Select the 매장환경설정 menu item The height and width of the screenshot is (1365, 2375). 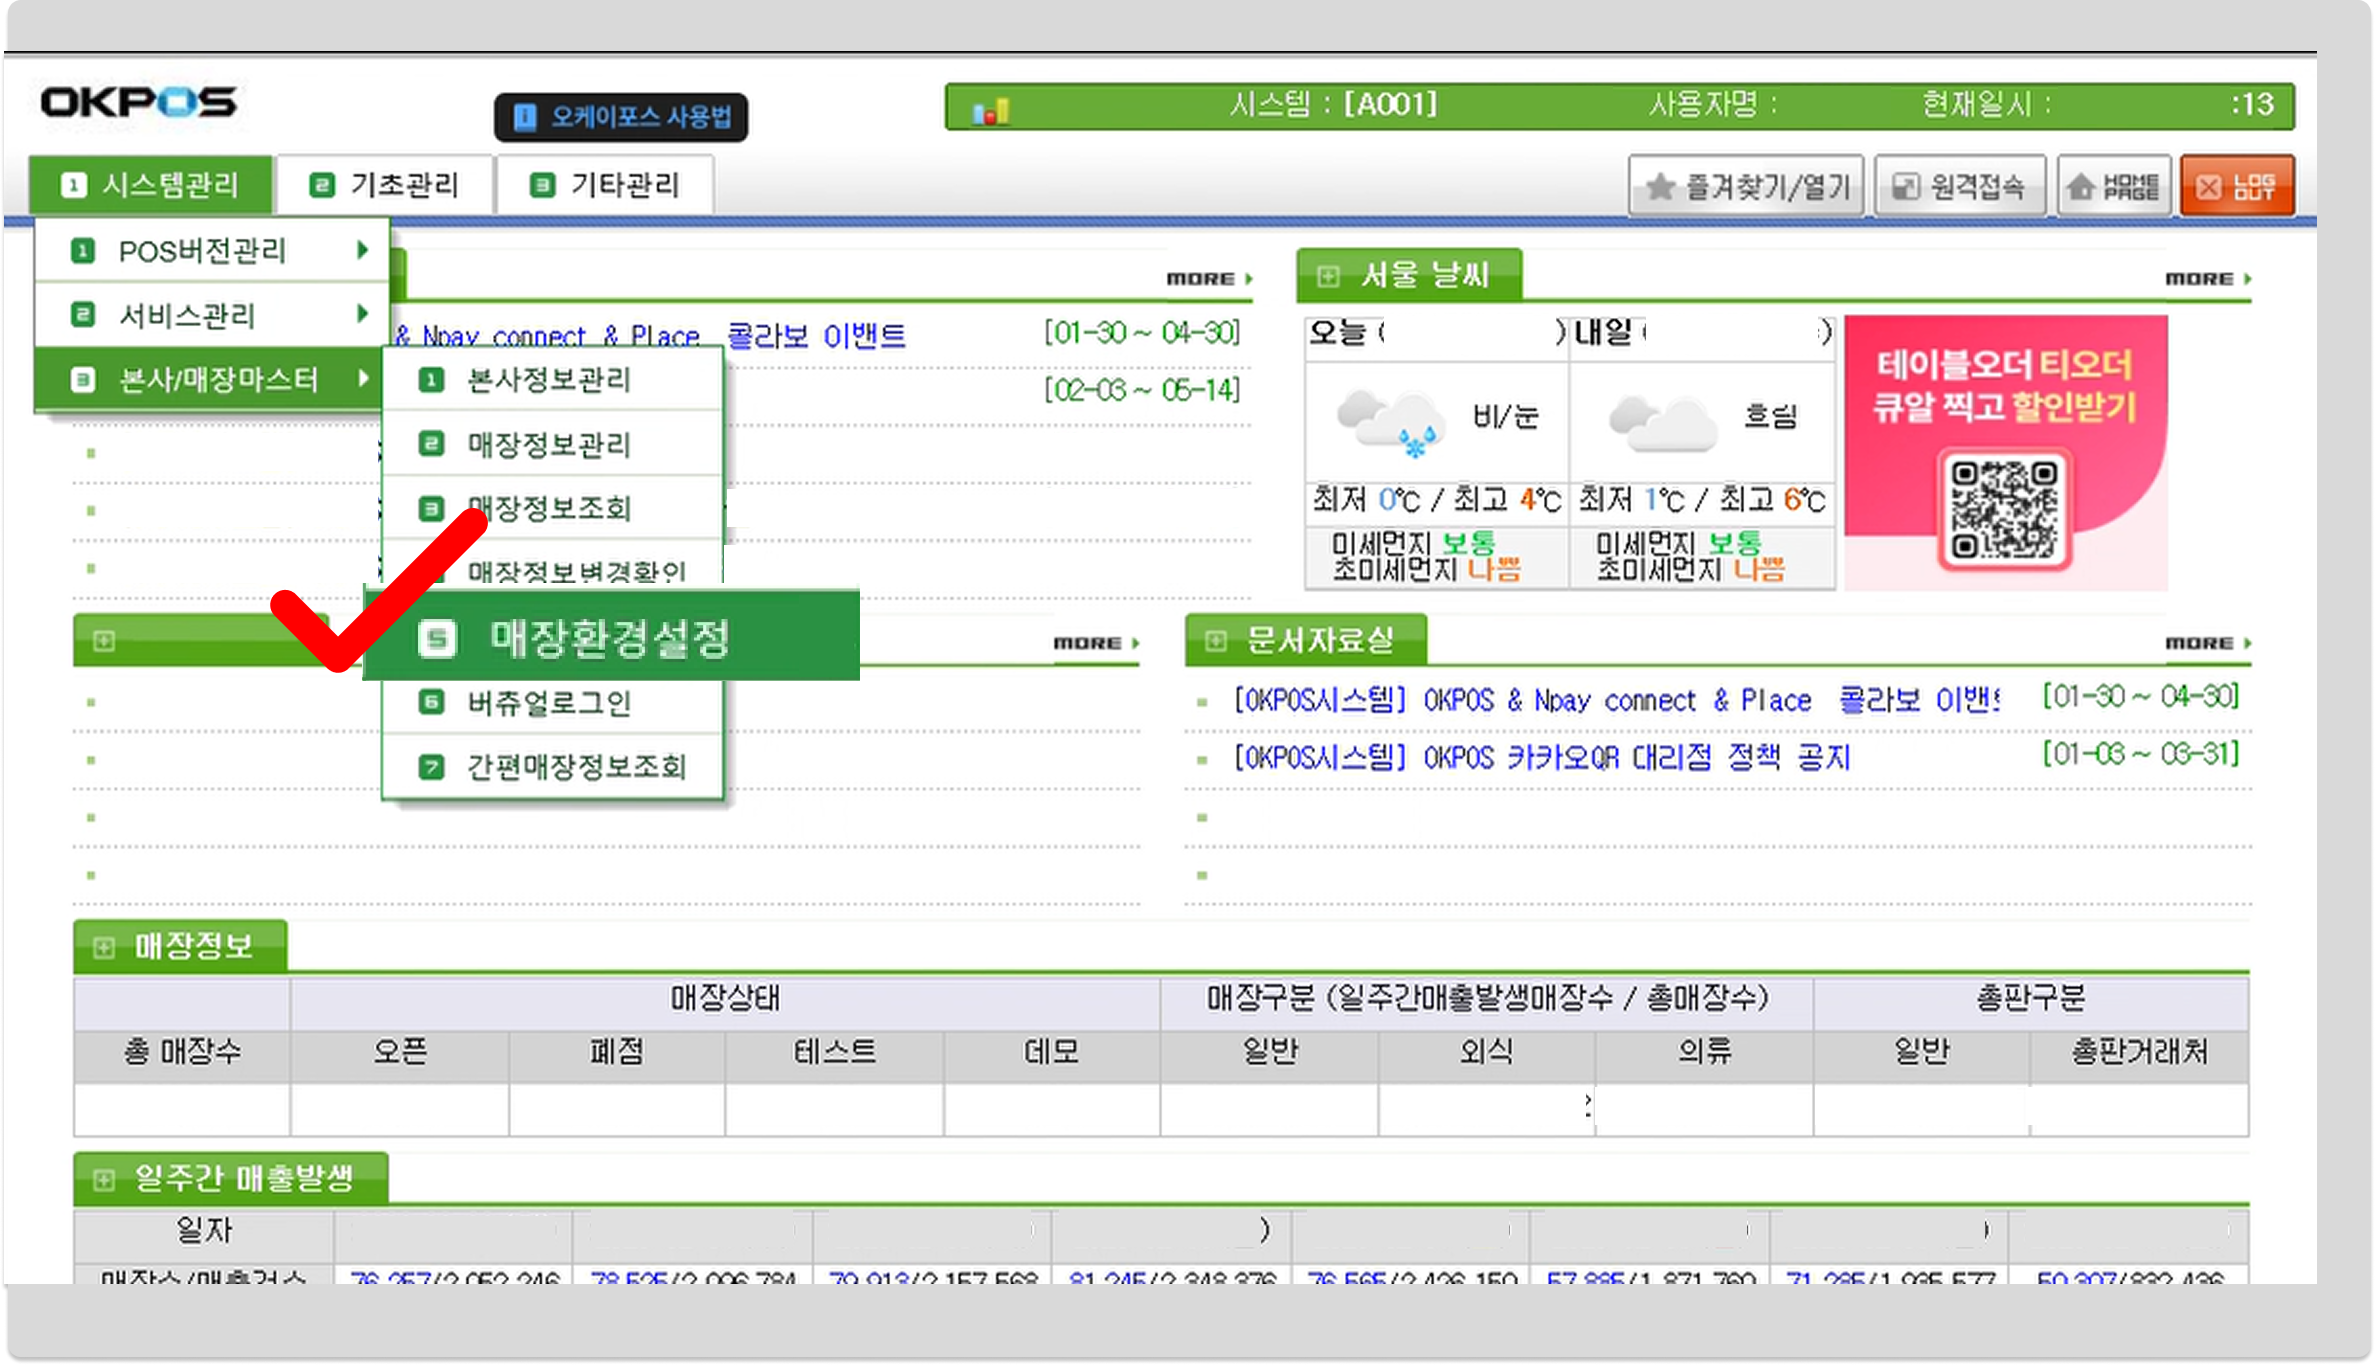tap(610, 637)
